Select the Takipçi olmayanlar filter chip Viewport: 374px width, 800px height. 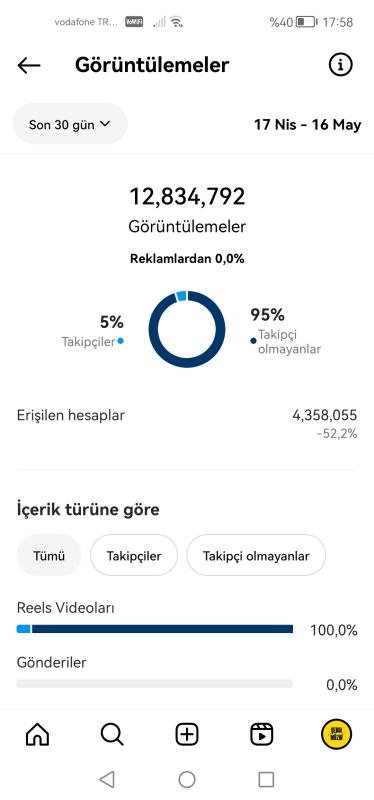point(256,556)
